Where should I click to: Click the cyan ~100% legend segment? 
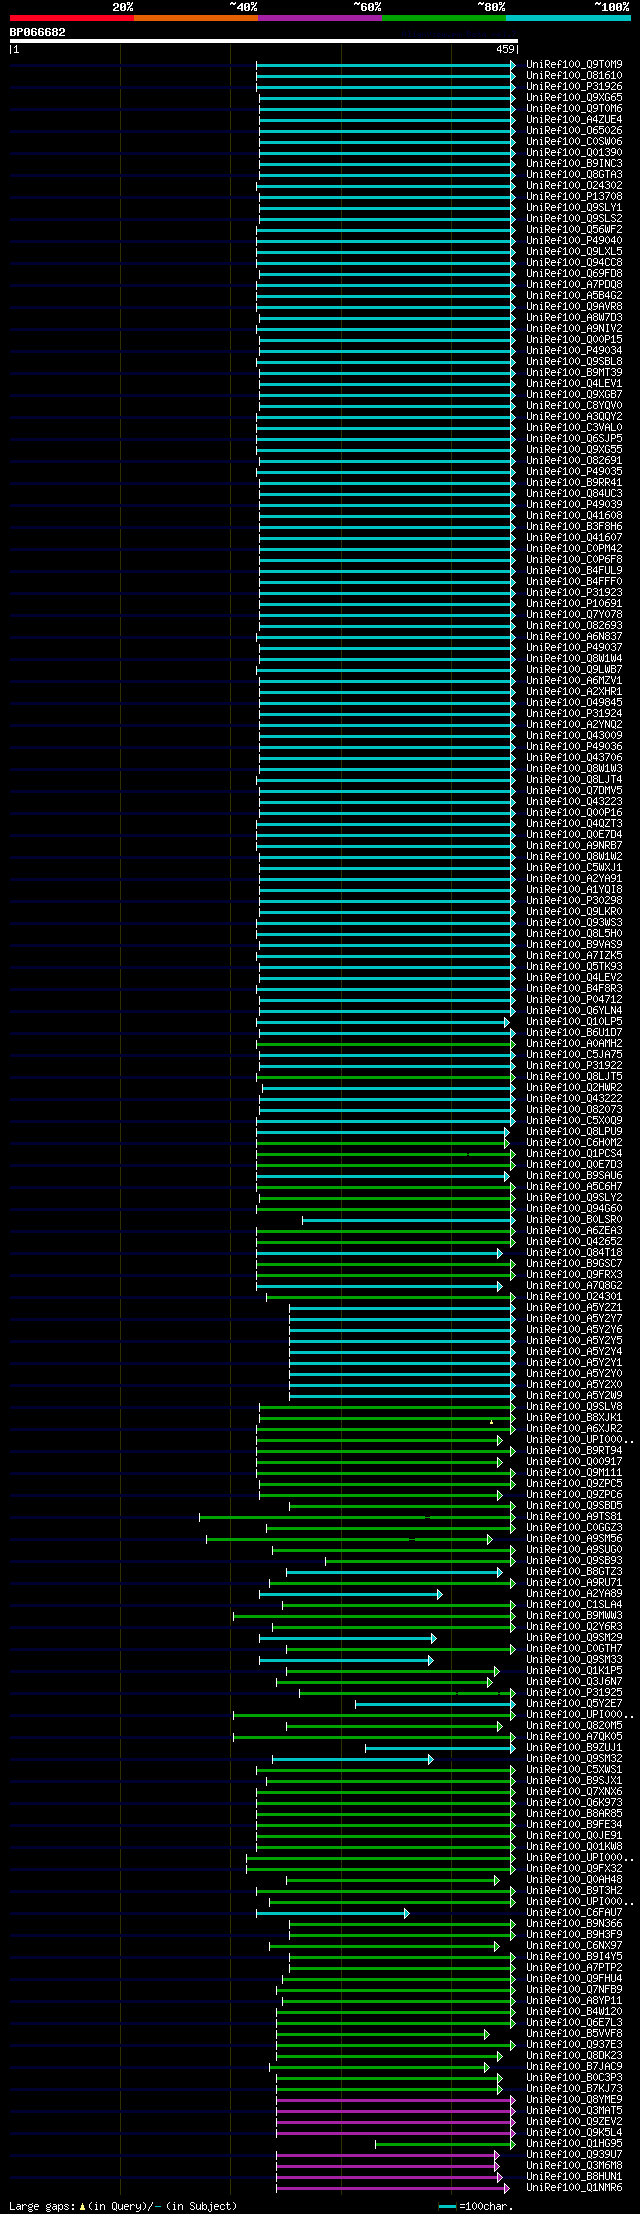point(568,18)
